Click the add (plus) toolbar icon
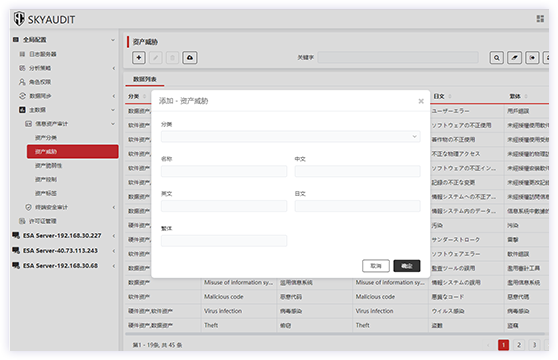Screen dimensions: 558x360 (139, 57)
